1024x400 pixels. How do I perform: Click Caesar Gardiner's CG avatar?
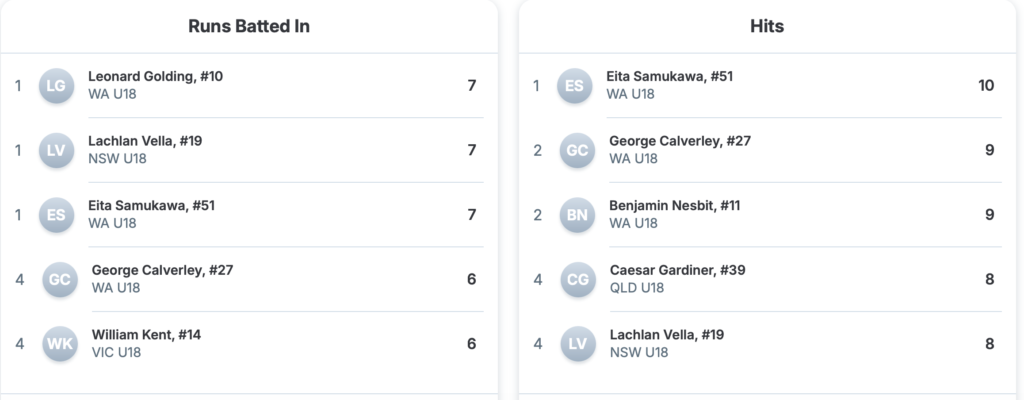(578, 279)
